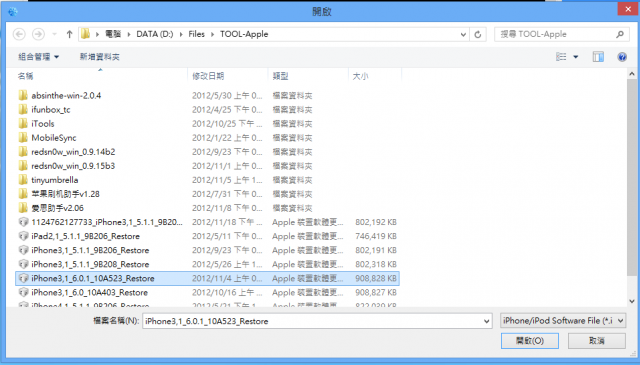The image size is (640, 365).
Task: Go back with the Back arrow button
Action: coord(19,34)
